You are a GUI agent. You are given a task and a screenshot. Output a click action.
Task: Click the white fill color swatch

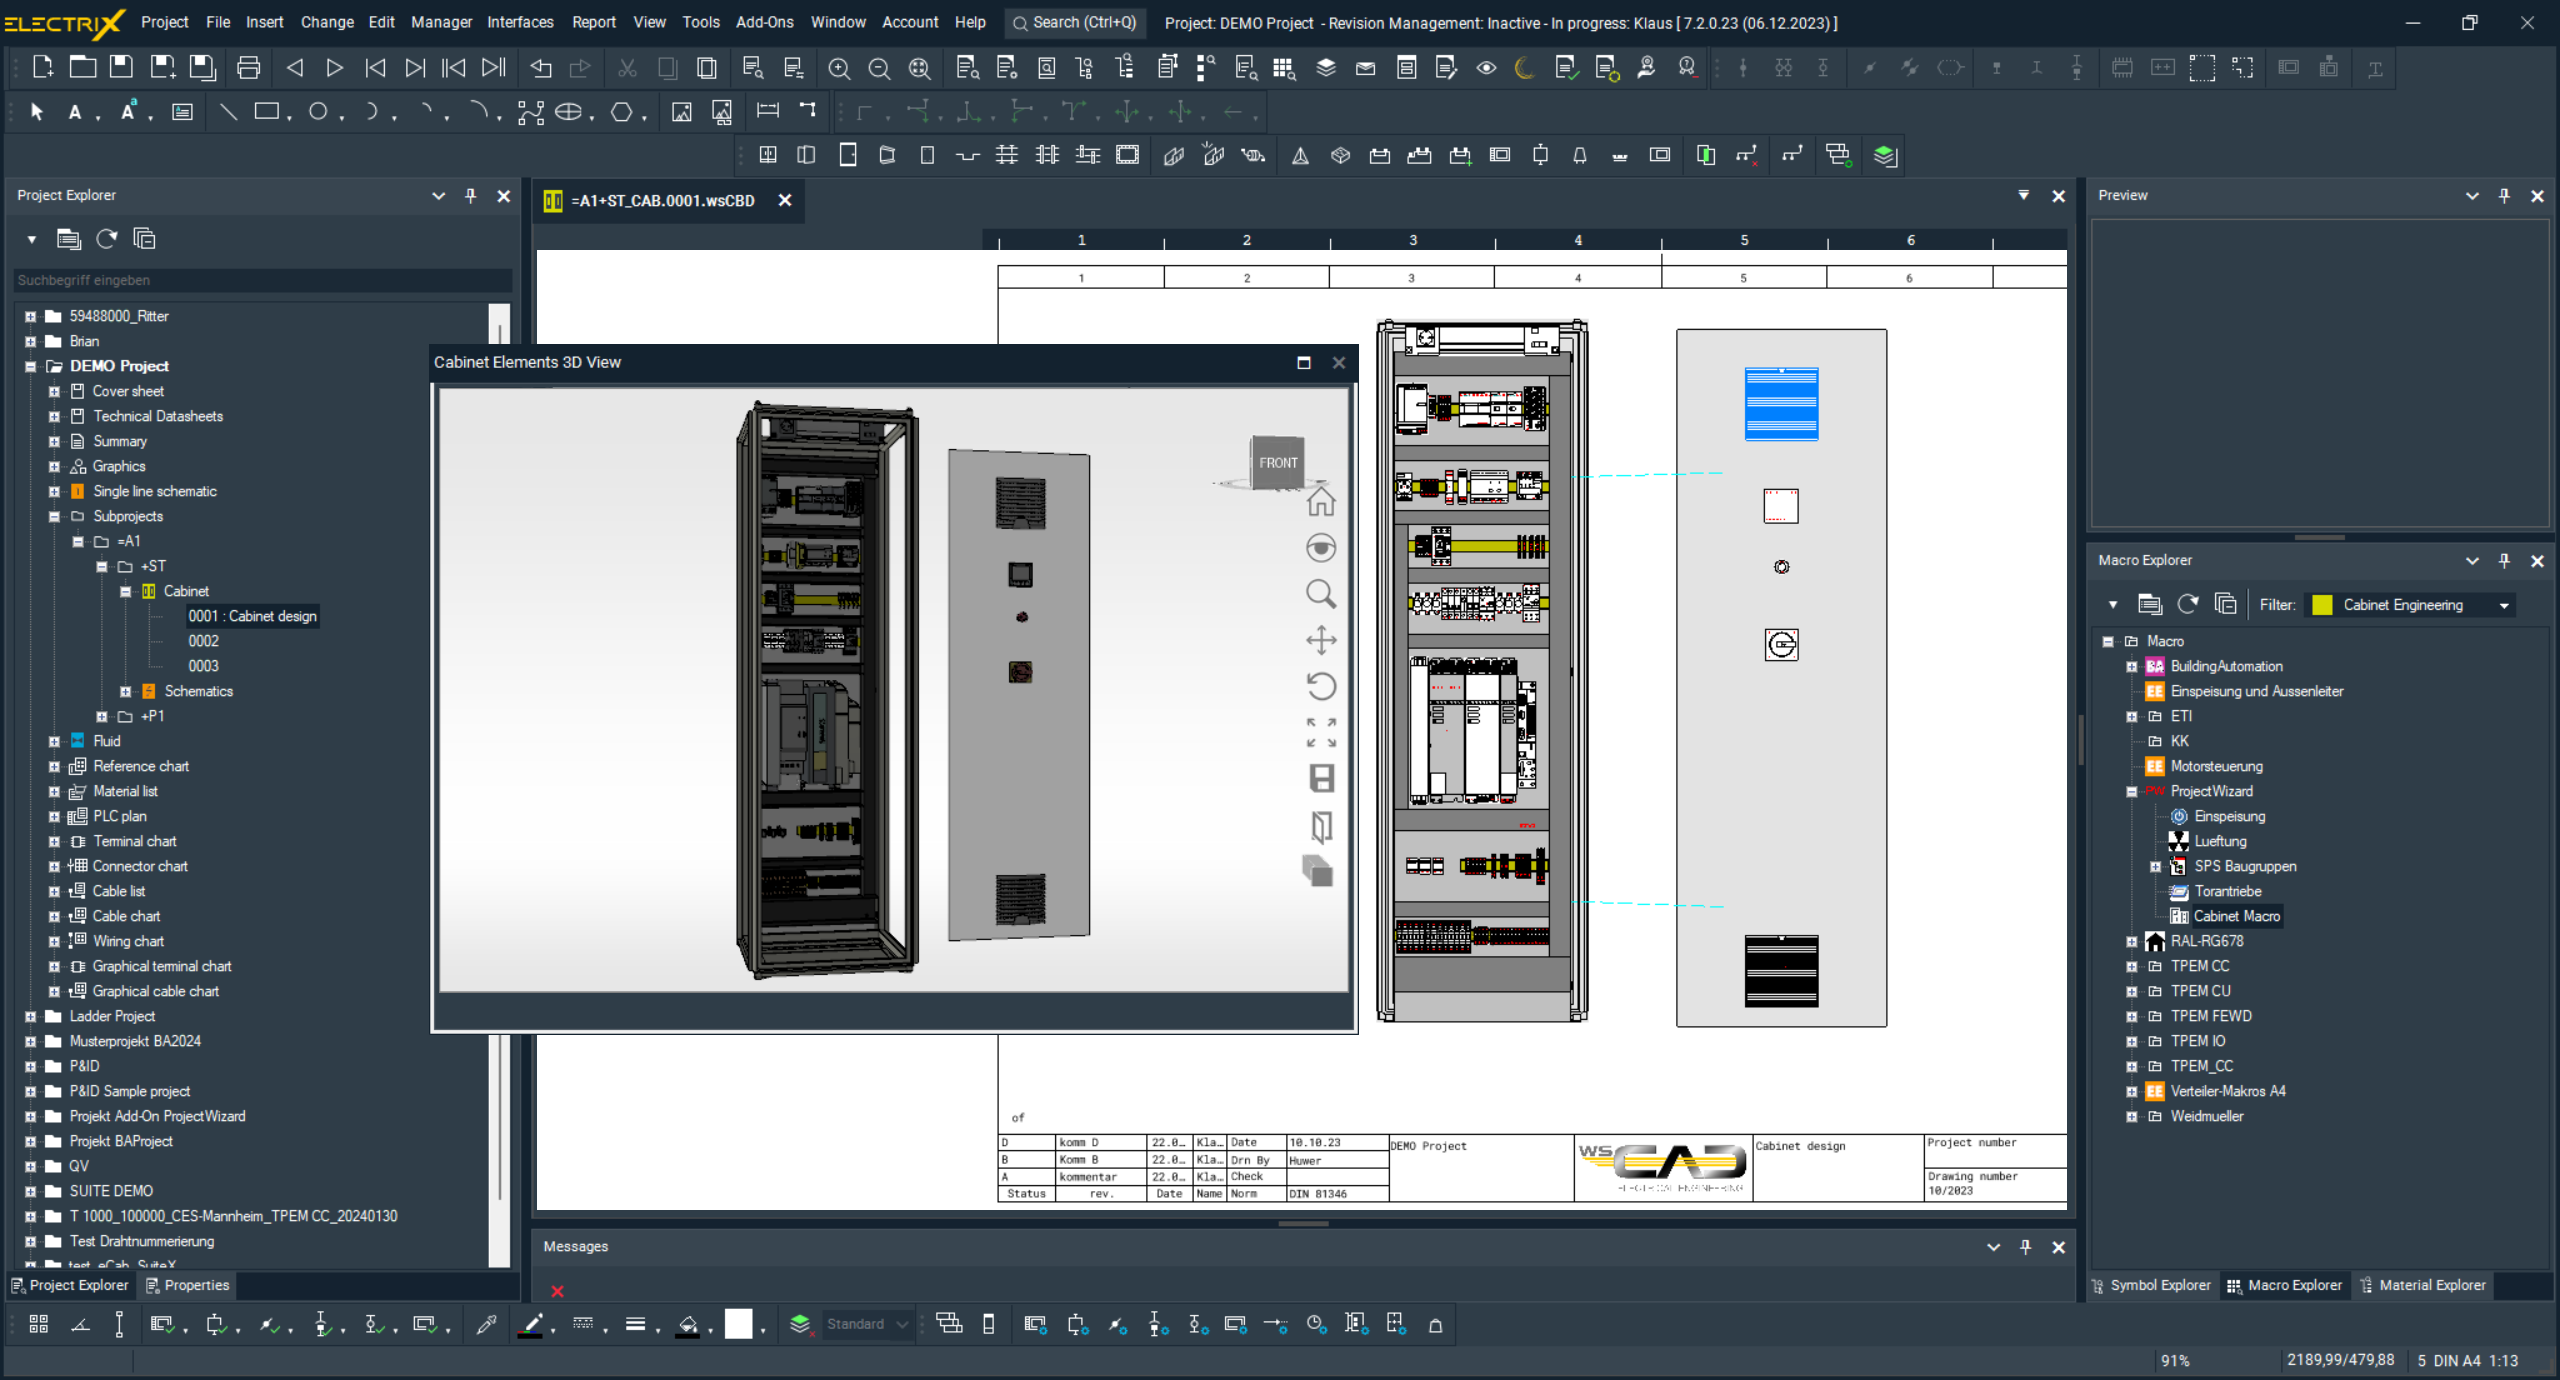pos(738,1324)
